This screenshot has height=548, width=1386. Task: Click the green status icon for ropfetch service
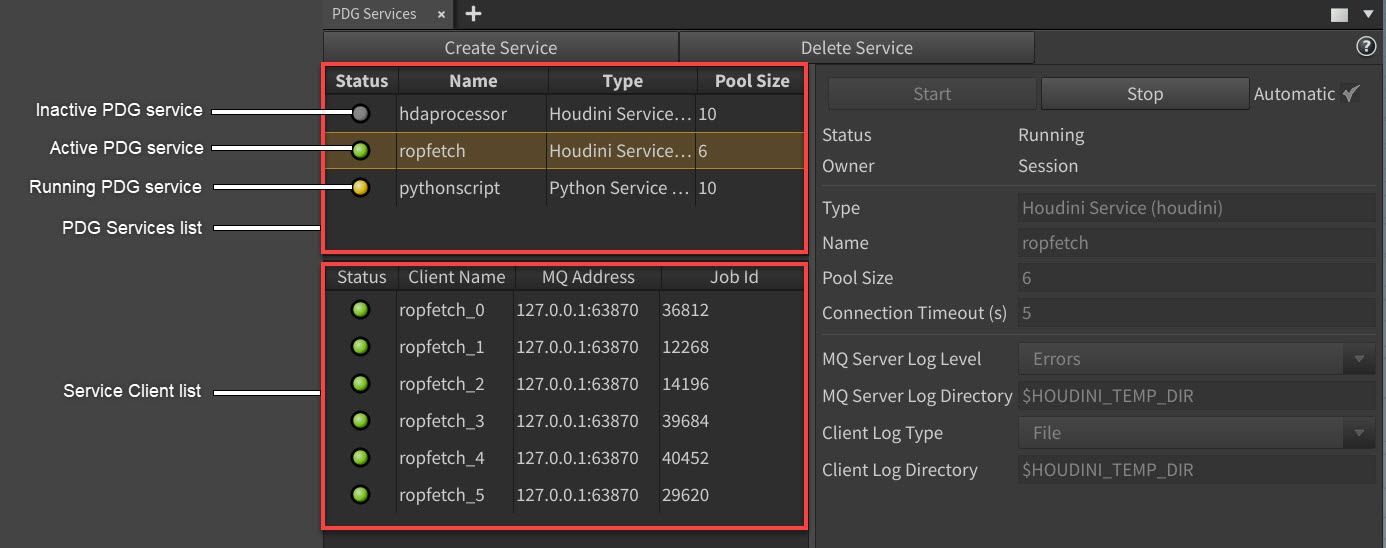[361, 151]
